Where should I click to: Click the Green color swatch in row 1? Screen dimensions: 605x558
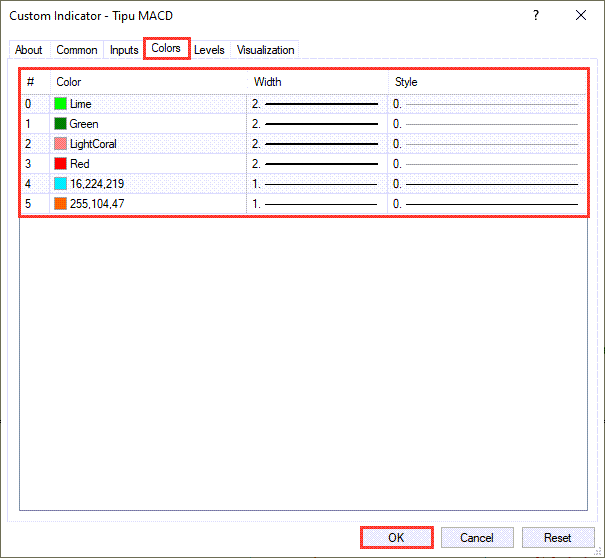pos(61,124)
